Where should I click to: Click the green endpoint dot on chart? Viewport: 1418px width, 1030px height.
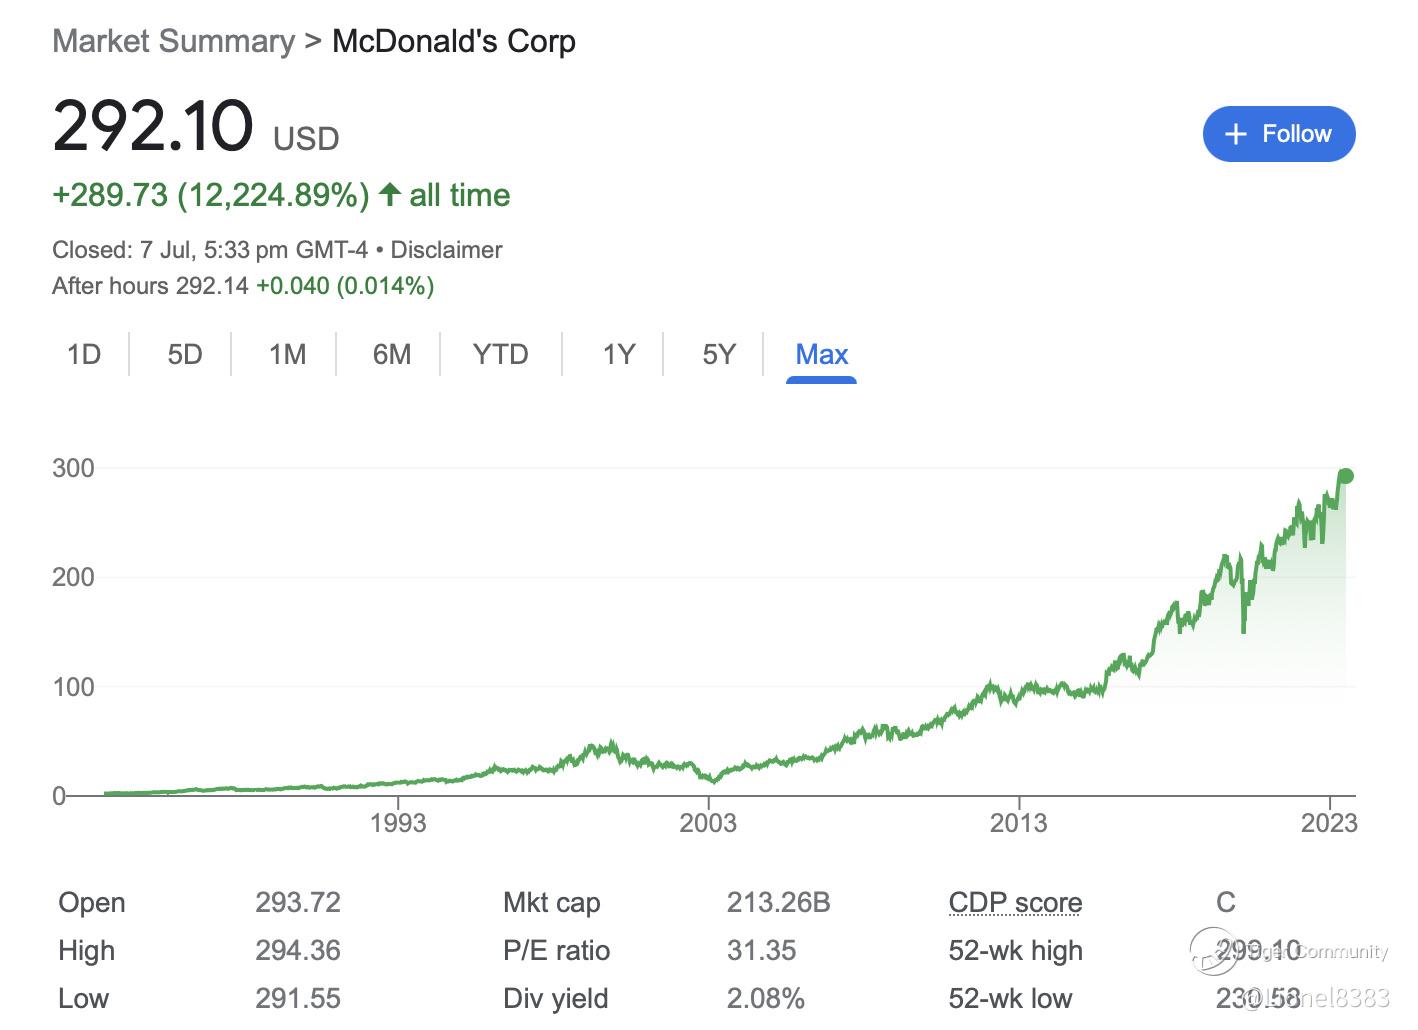(x=1345, y=476)
